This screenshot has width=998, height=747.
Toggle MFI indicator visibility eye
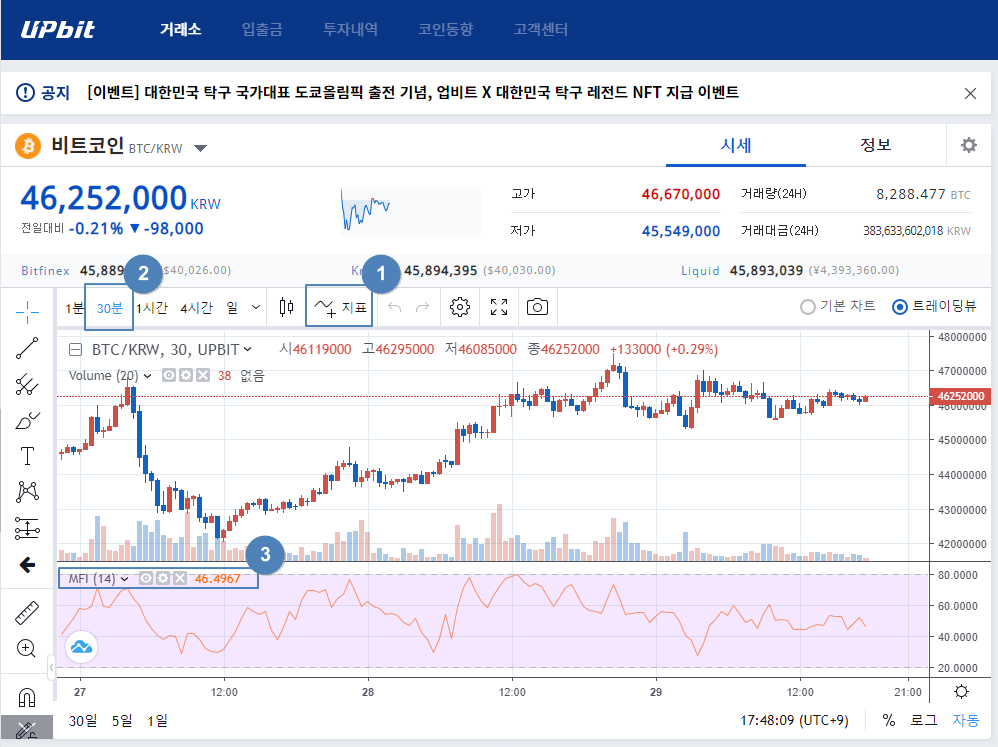146,578
